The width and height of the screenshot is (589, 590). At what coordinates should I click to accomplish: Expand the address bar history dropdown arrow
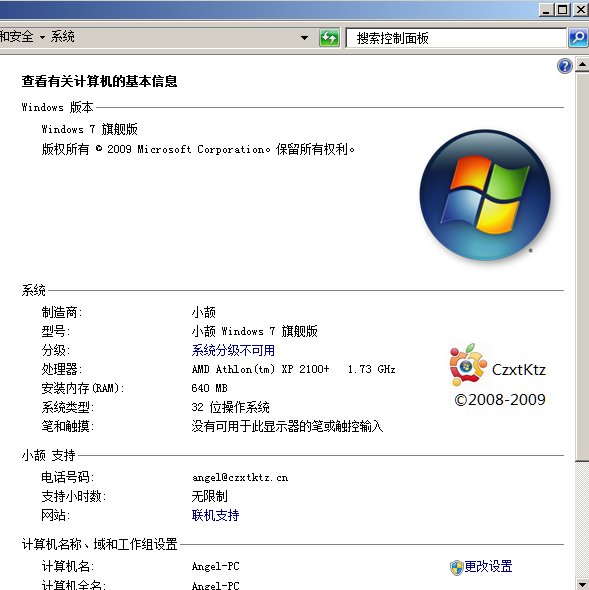(304, 38)
